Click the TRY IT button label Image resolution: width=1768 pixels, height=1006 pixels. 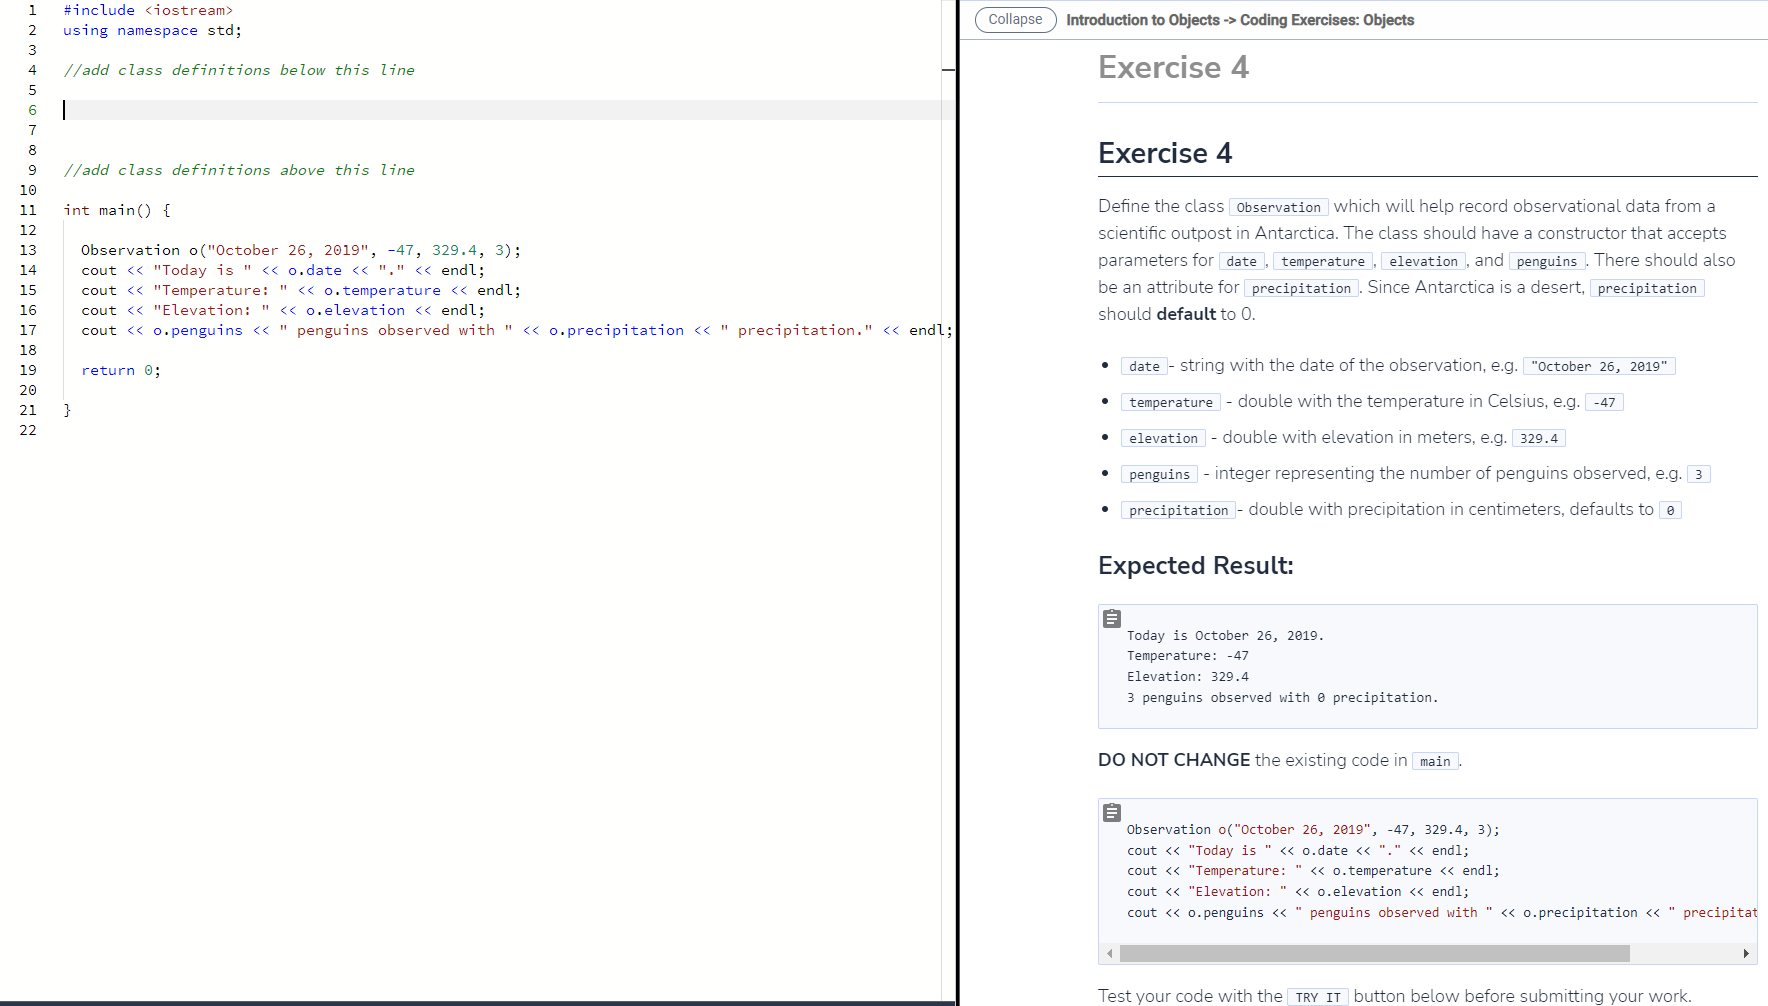pos(1318,996)
